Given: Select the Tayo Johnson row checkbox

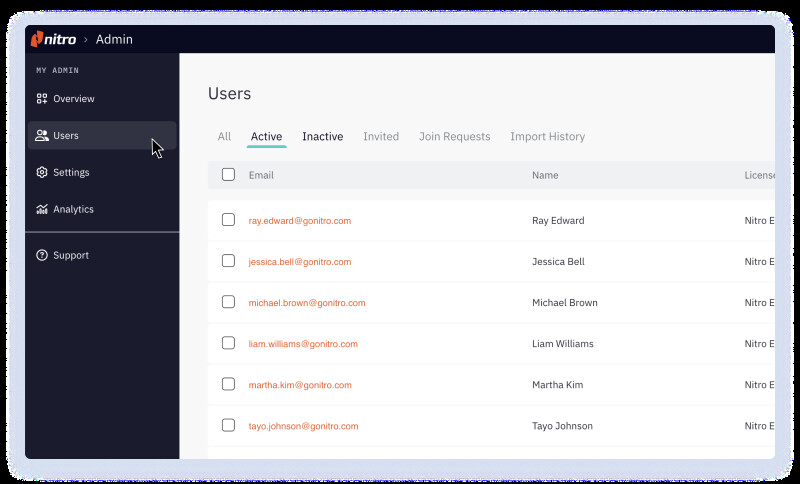Looking at the screenshot, I should pyautogui.click(x=228, y=425).
